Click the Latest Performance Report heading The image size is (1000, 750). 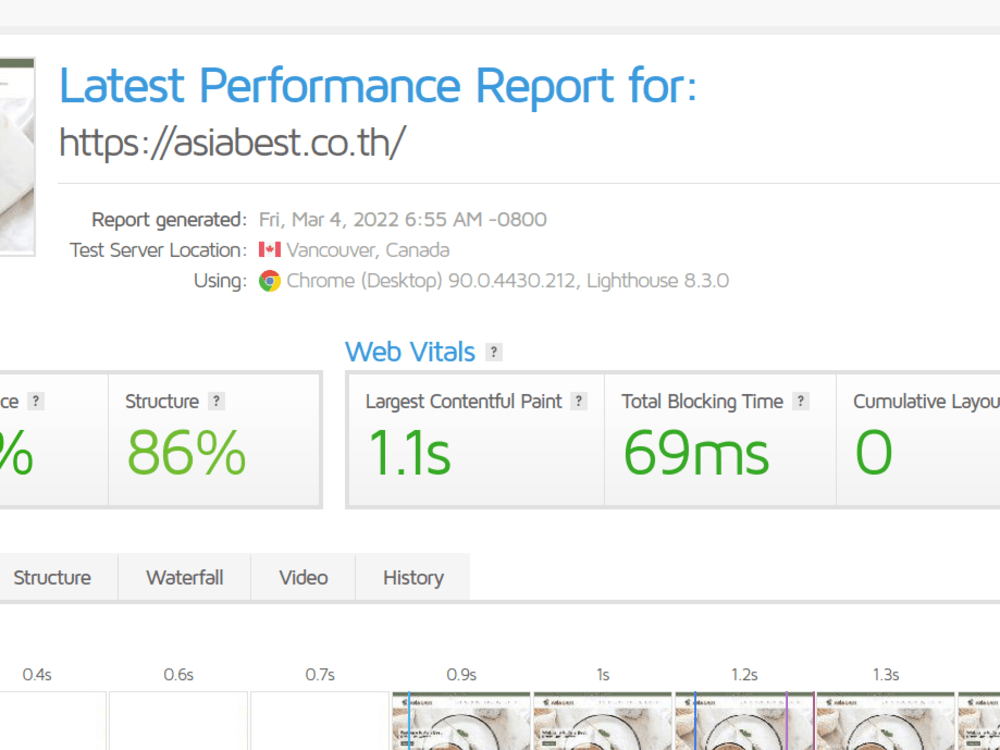(378, 85)
